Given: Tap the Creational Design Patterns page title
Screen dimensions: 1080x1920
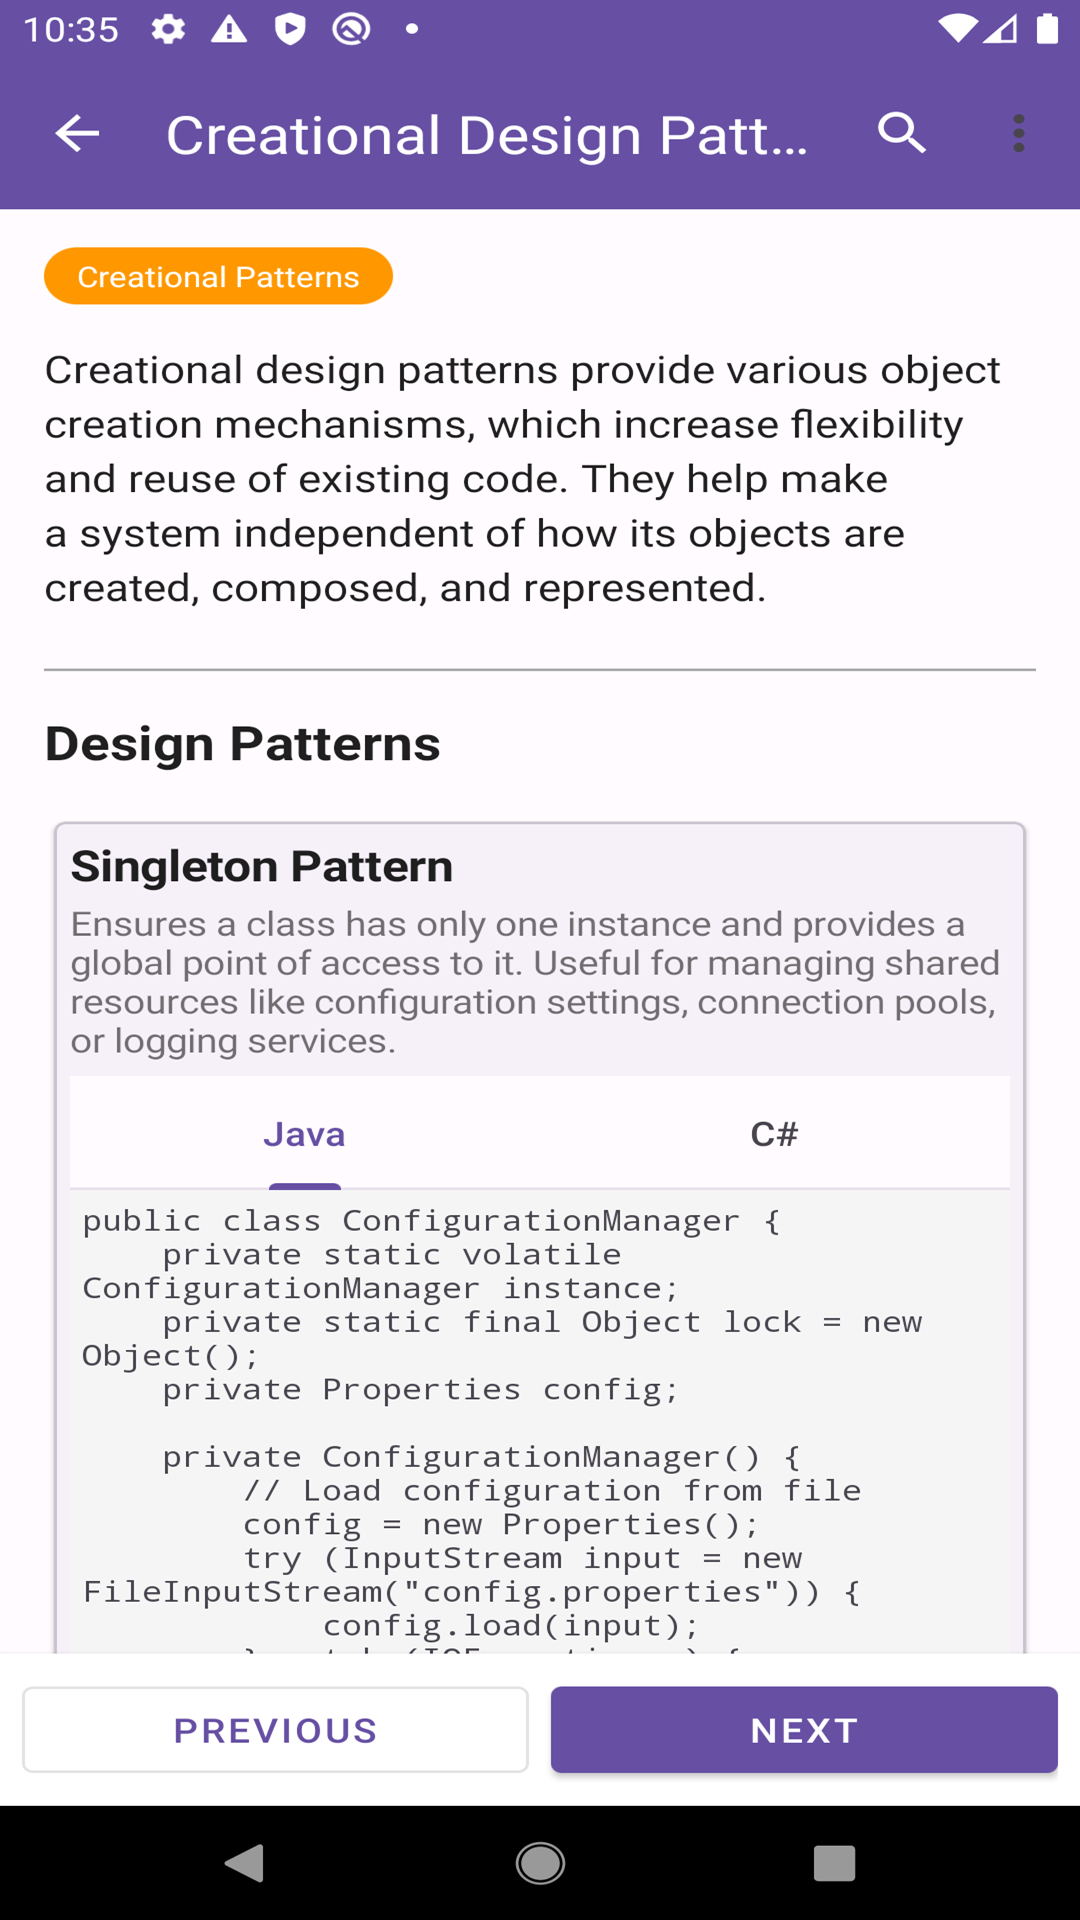Looking at the screenshot, I should click(x=486, y=135).
